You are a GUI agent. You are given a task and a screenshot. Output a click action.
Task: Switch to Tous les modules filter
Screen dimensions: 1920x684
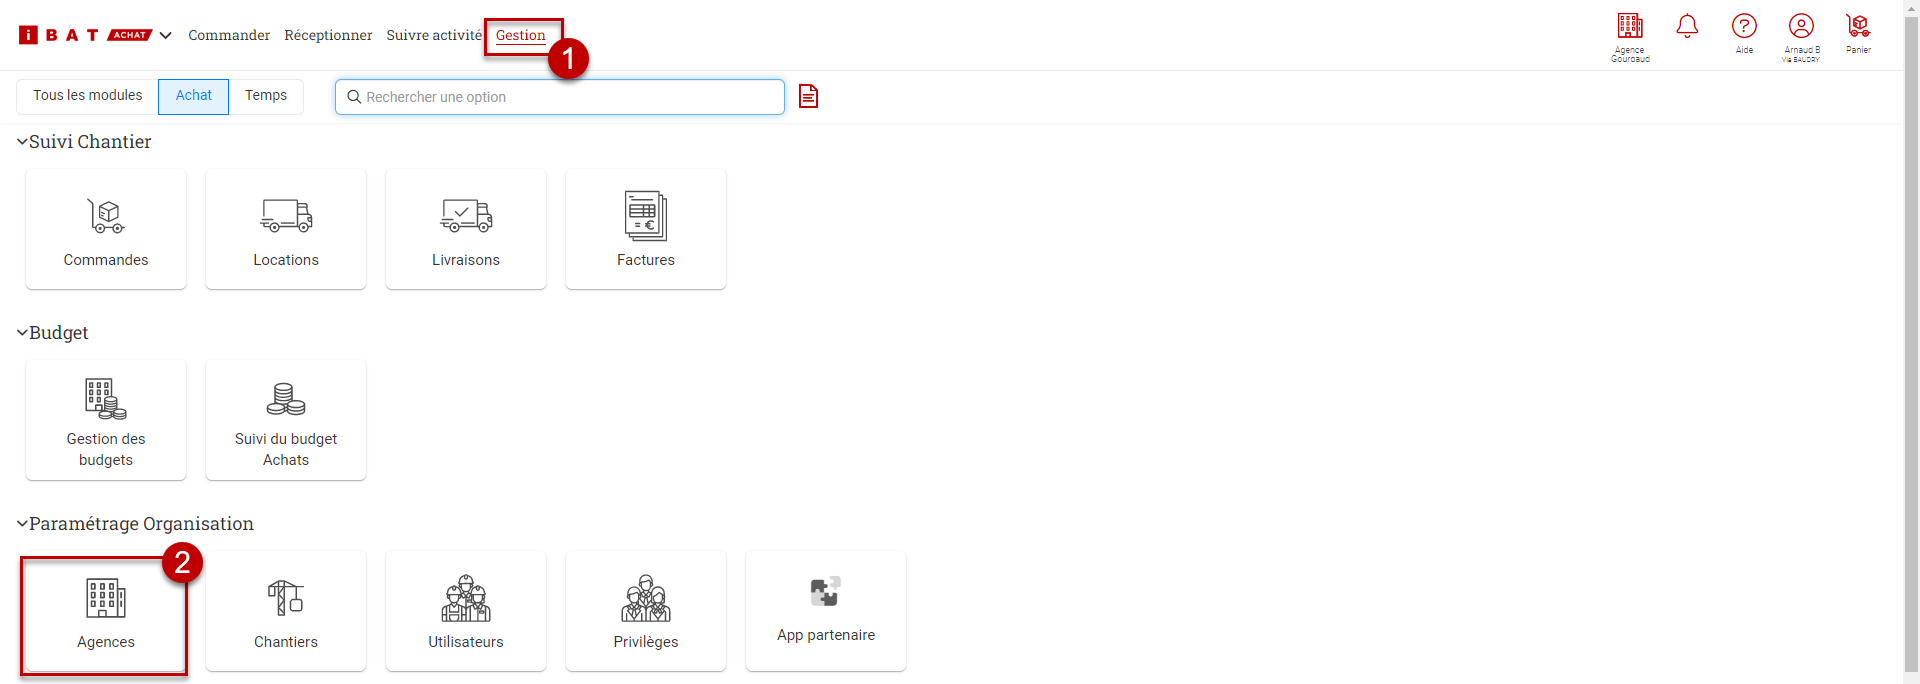coord(88,96)
